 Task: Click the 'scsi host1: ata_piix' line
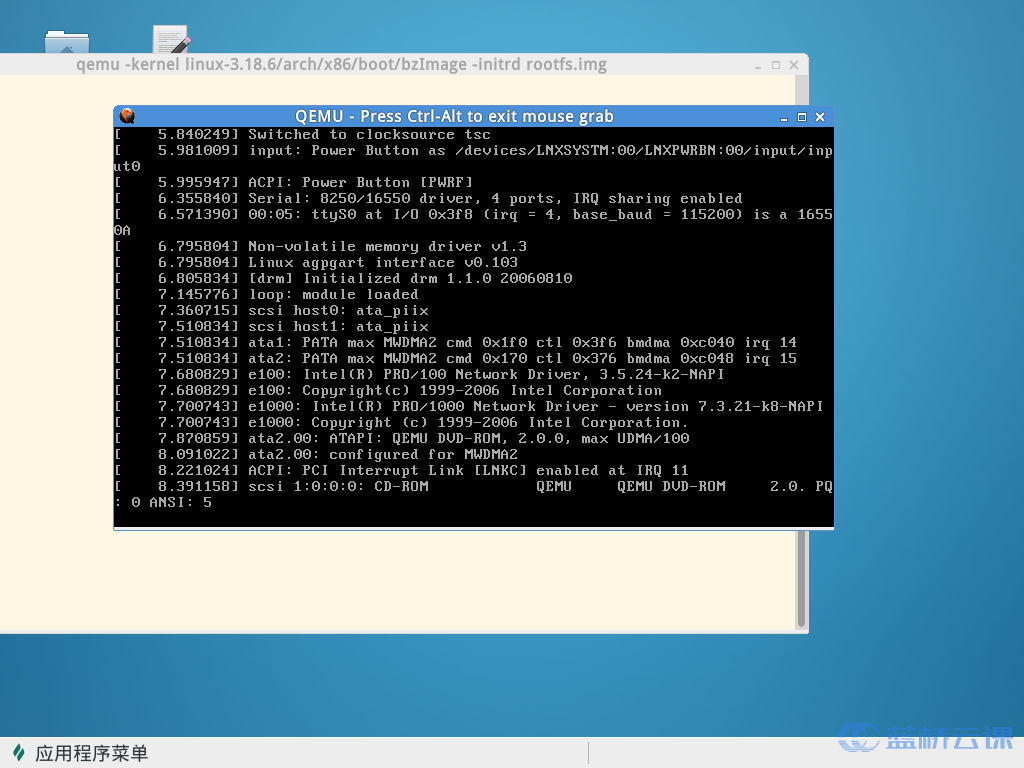272,327
